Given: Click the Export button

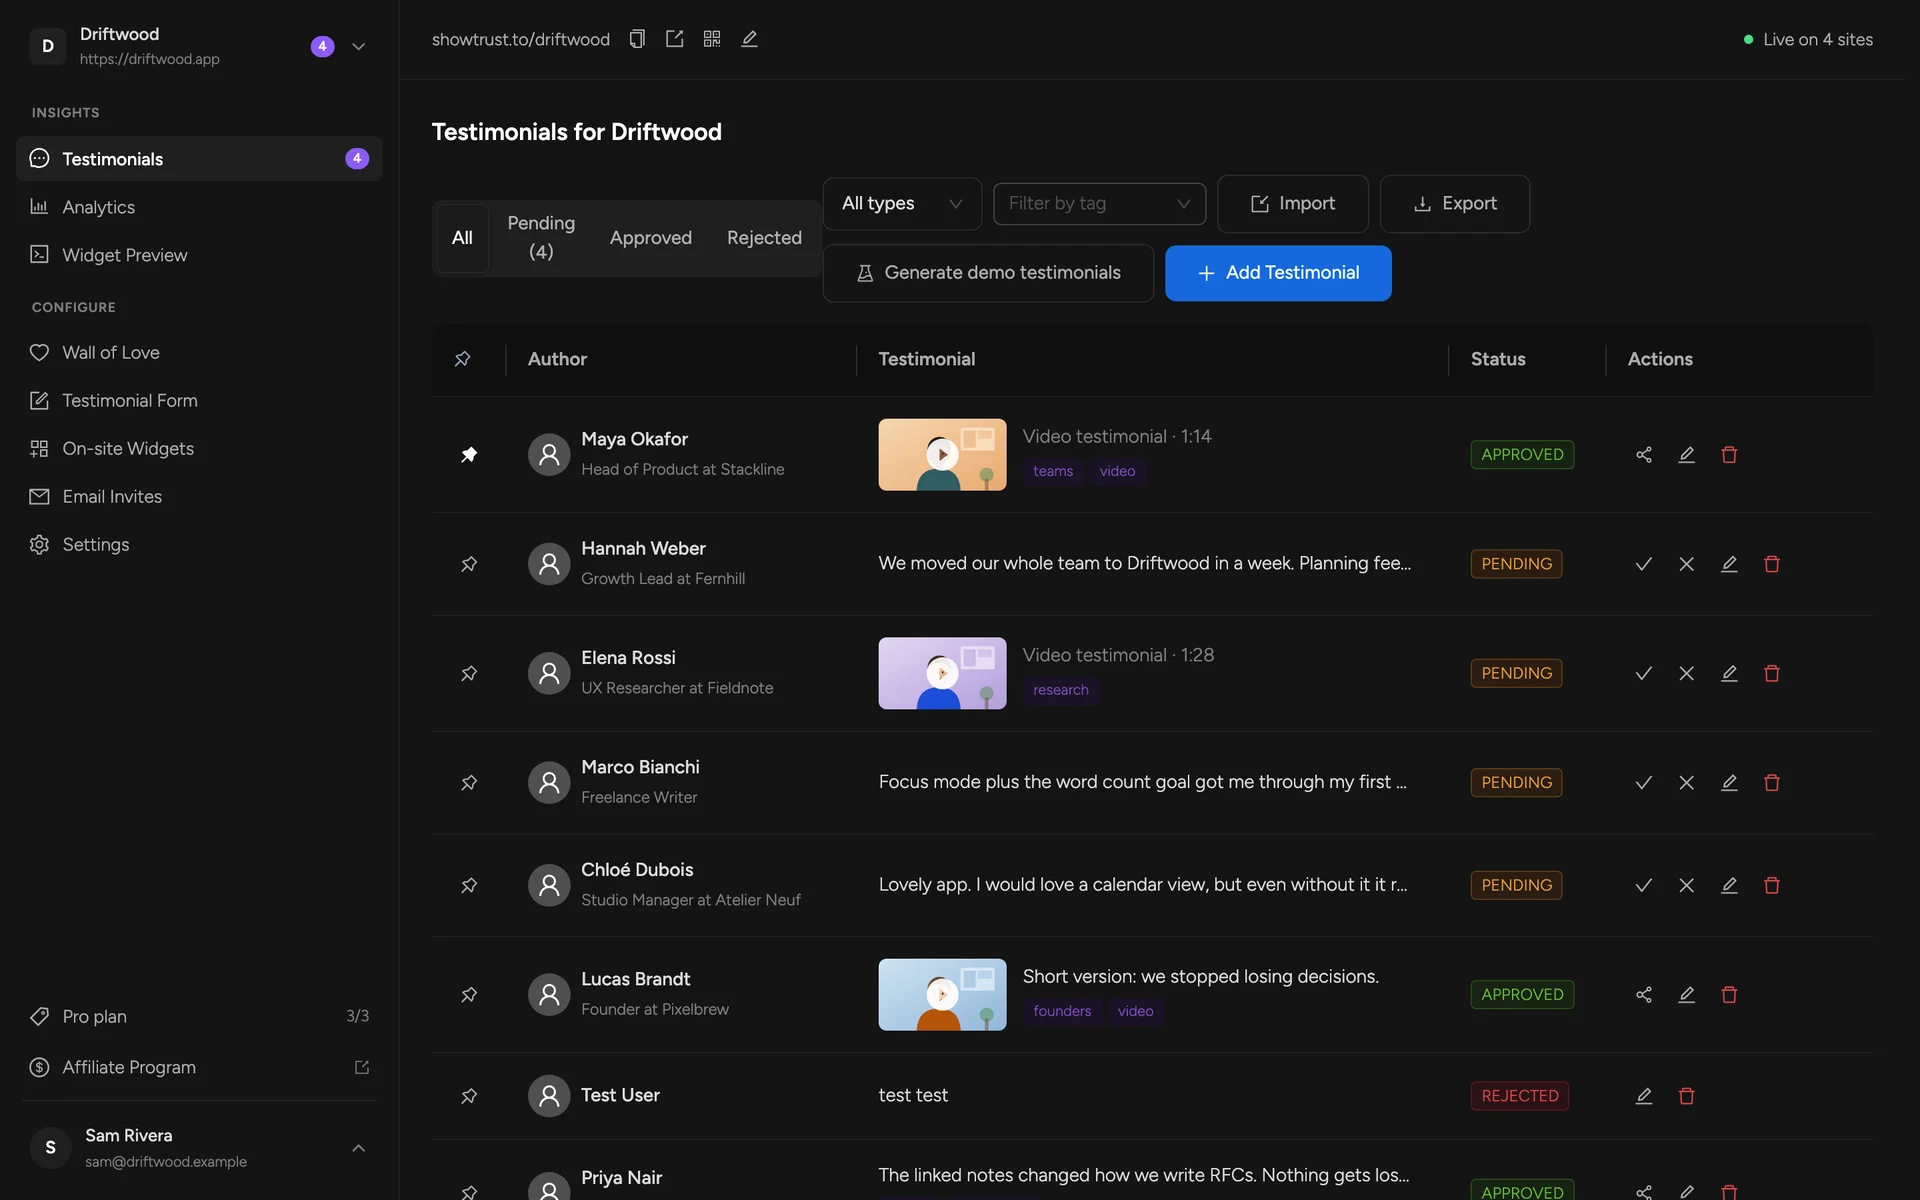Looking at the screenshot, I should (x=1455, y=204).
